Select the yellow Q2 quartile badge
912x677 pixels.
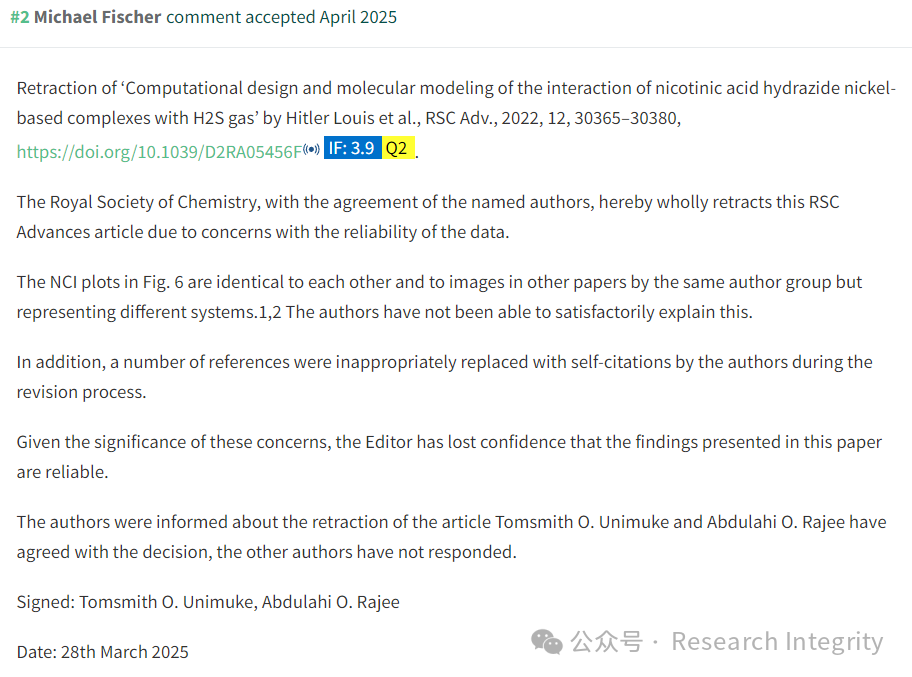(398, 148)
